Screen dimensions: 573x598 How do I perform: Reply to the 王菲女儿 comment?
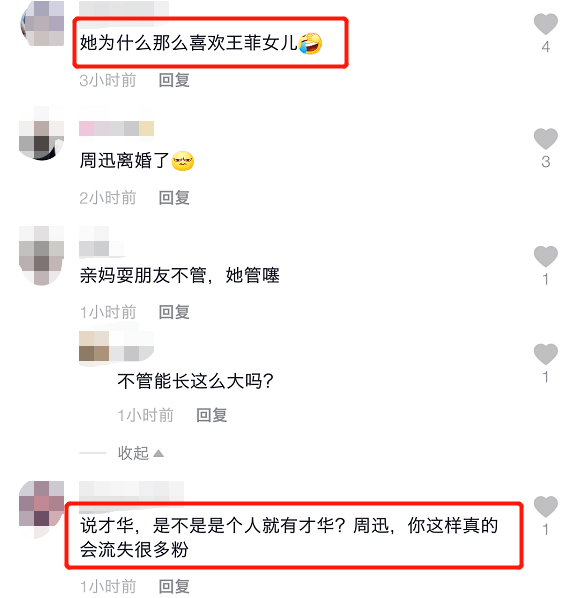tap(174, 80)
